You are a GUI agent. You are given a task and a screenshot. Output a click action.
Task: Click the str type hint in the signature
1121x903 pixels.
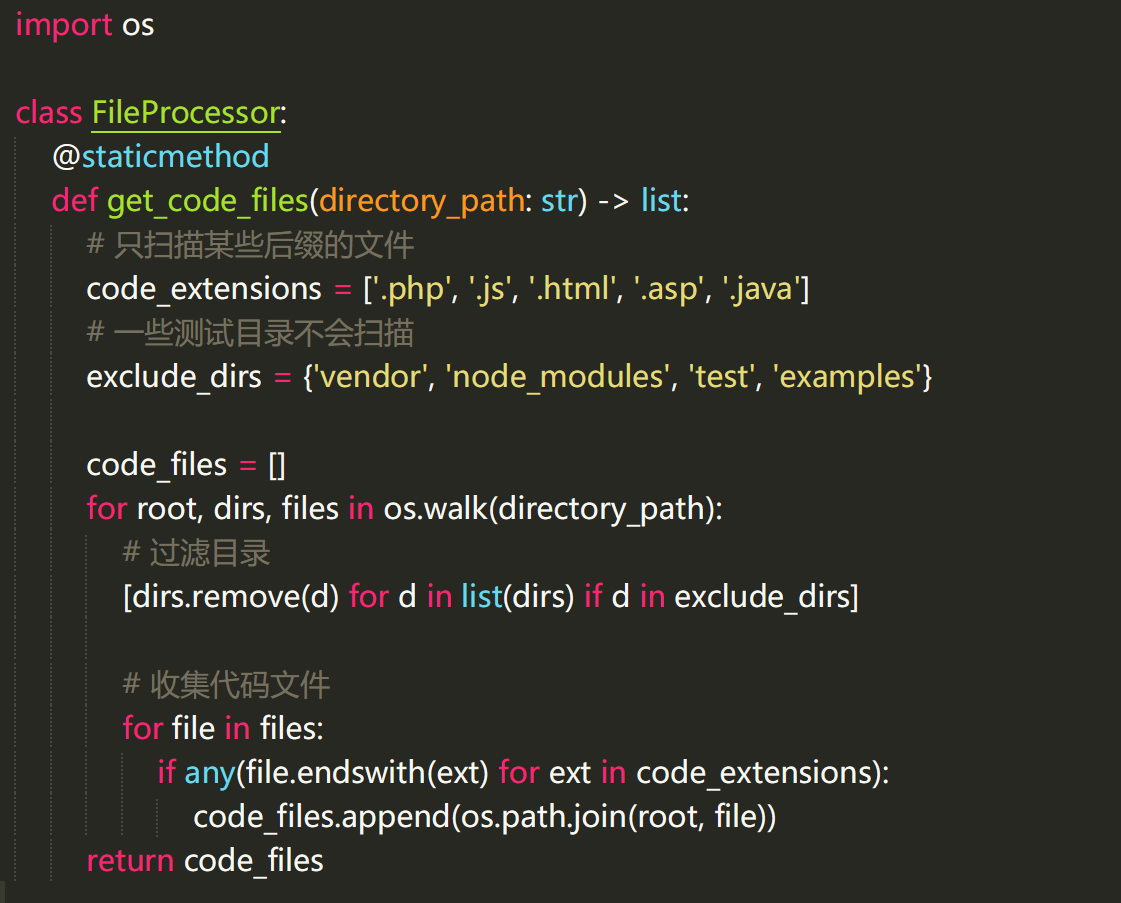tap(559, 200)
